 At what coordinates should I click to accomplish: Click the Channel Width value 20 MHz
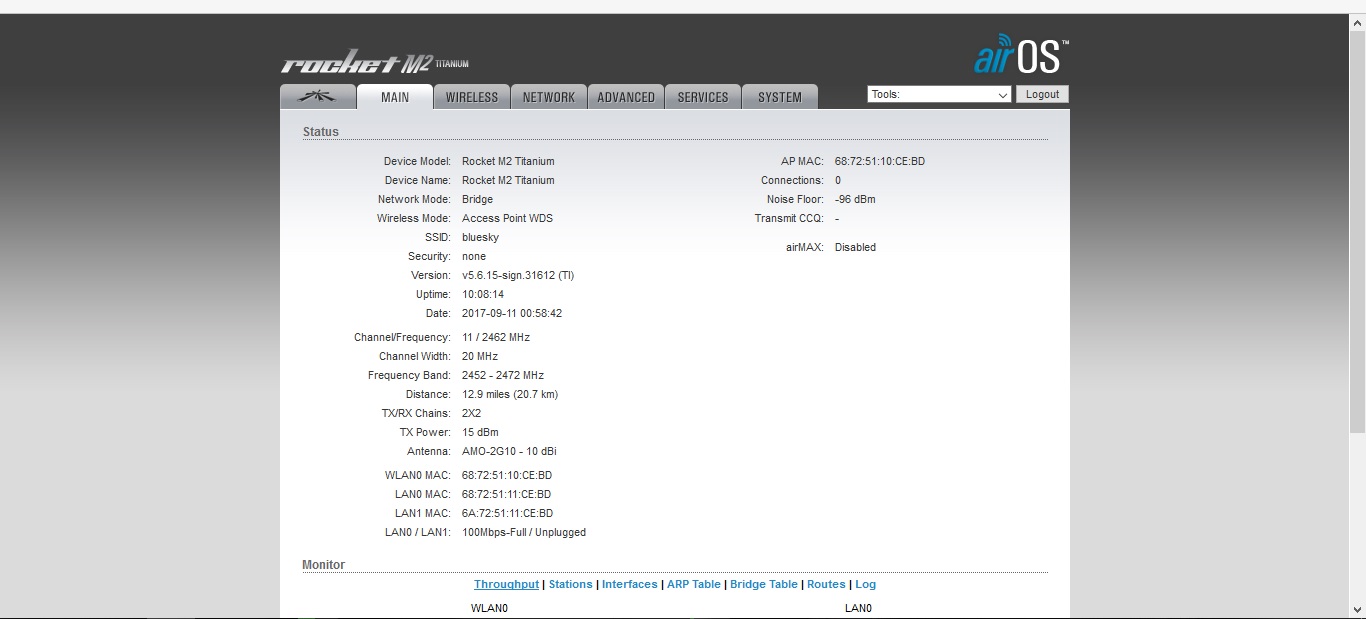(x=480, y=356)
